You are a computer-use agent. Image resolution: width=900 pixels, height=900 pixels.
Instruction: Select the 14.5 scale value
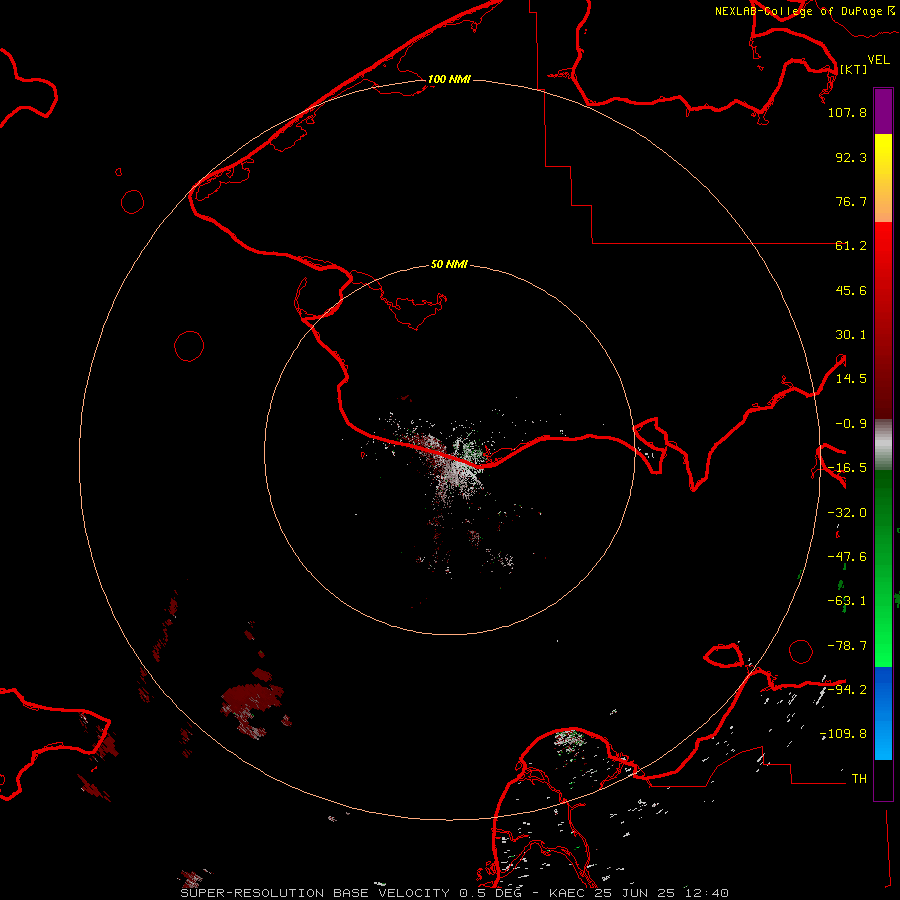(x=851, y=379)
